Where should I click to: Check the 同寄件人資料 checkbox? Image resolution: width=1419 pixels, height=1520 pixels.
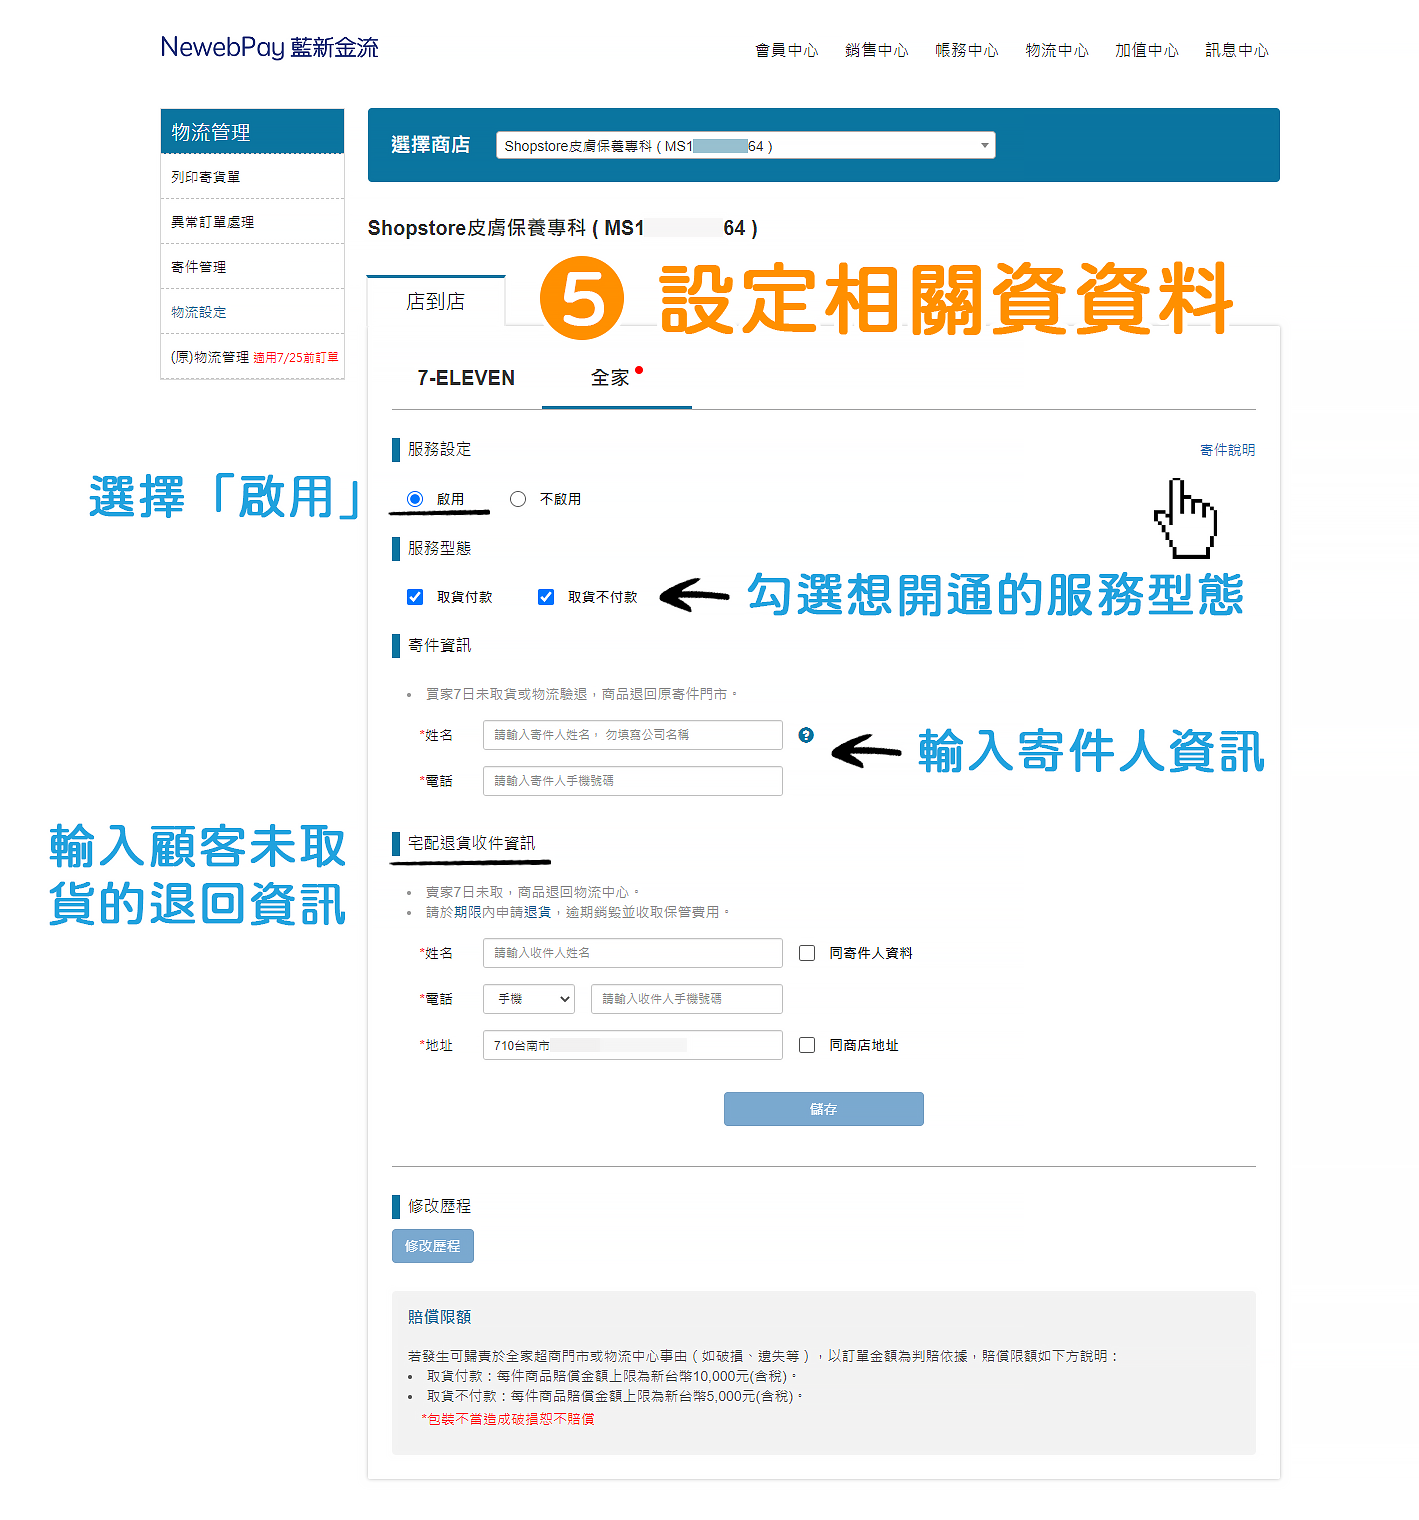(807, 953)
